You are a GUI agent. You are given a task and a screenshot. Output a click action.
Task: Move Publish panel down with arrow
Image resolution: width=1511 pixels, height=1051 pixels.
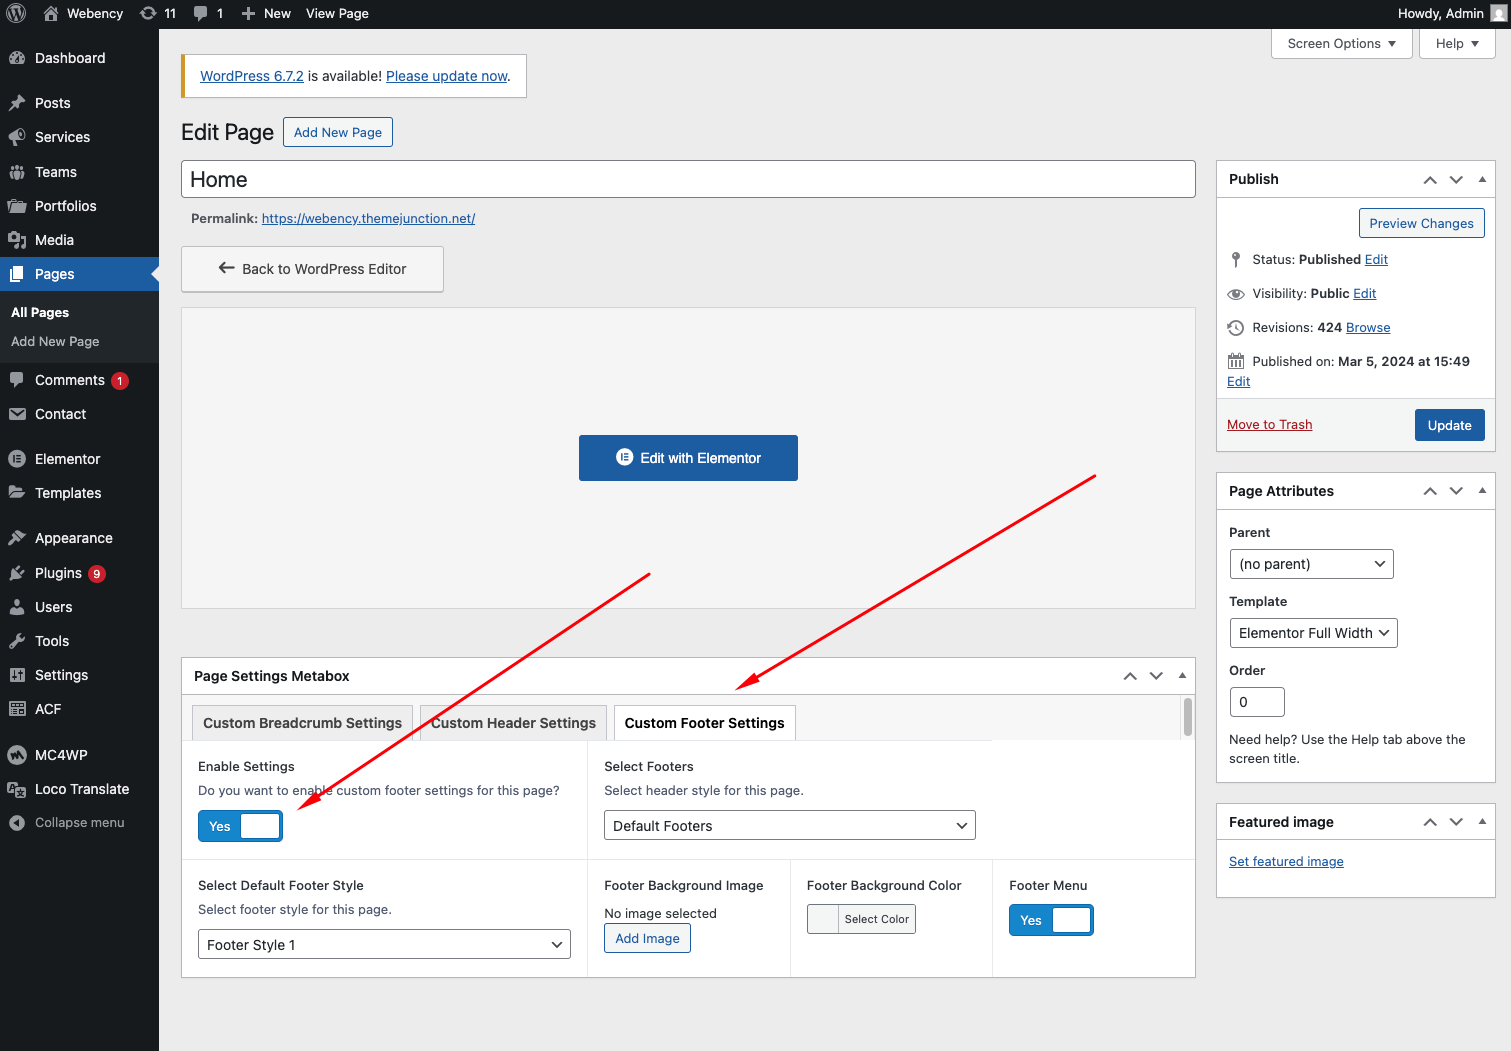coord(1456,180)
